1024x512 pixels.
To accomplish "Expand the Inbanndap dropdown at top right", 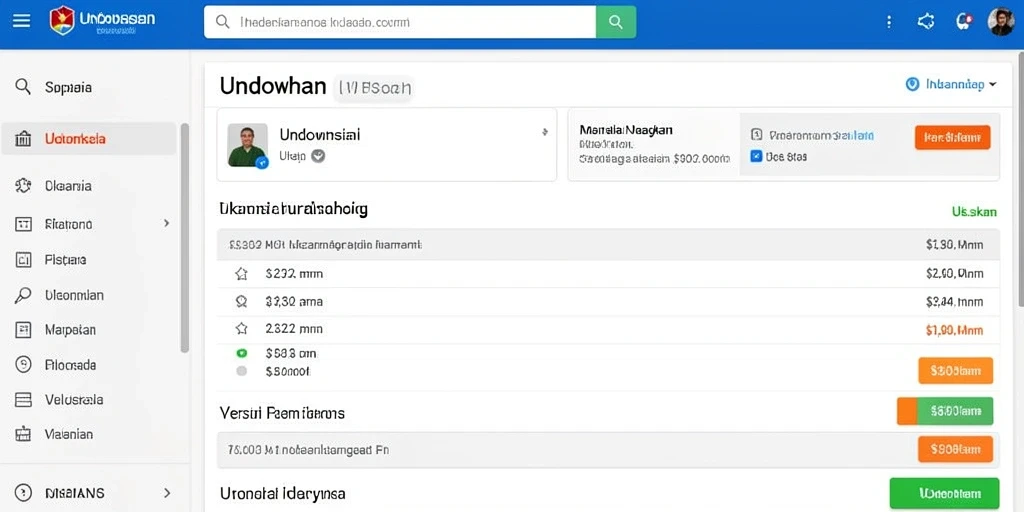I will click(952, 84).
